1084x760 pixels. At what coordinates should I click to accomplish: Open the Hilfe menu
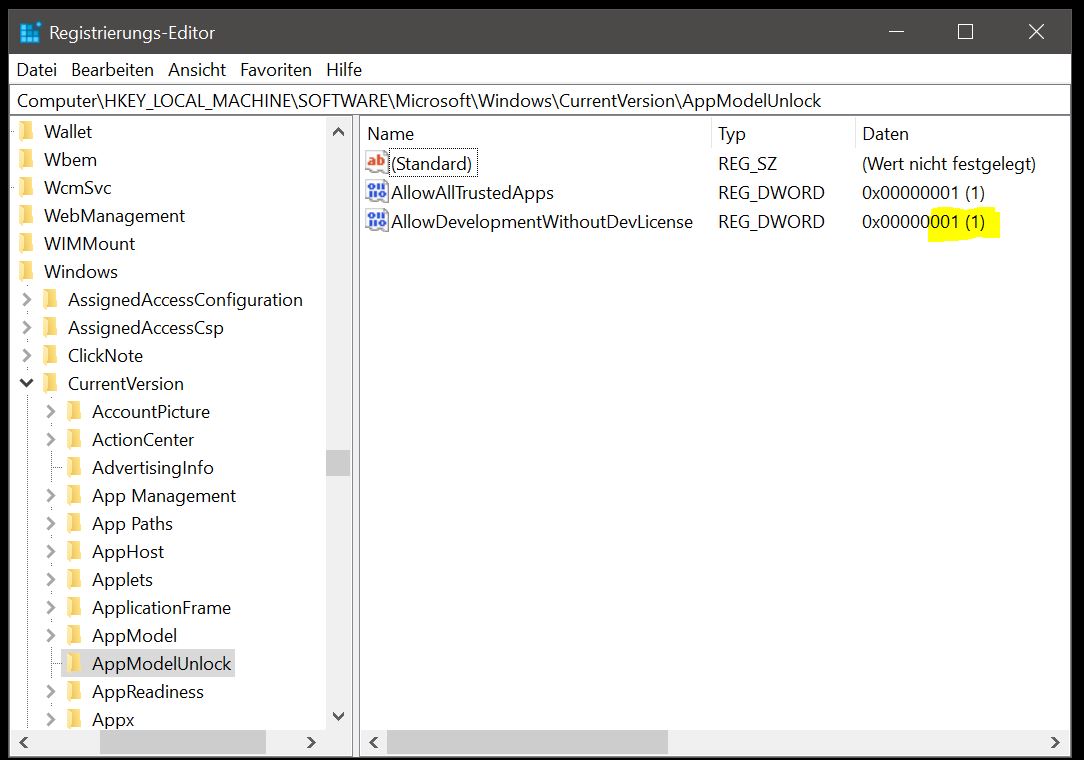point(344,70)
